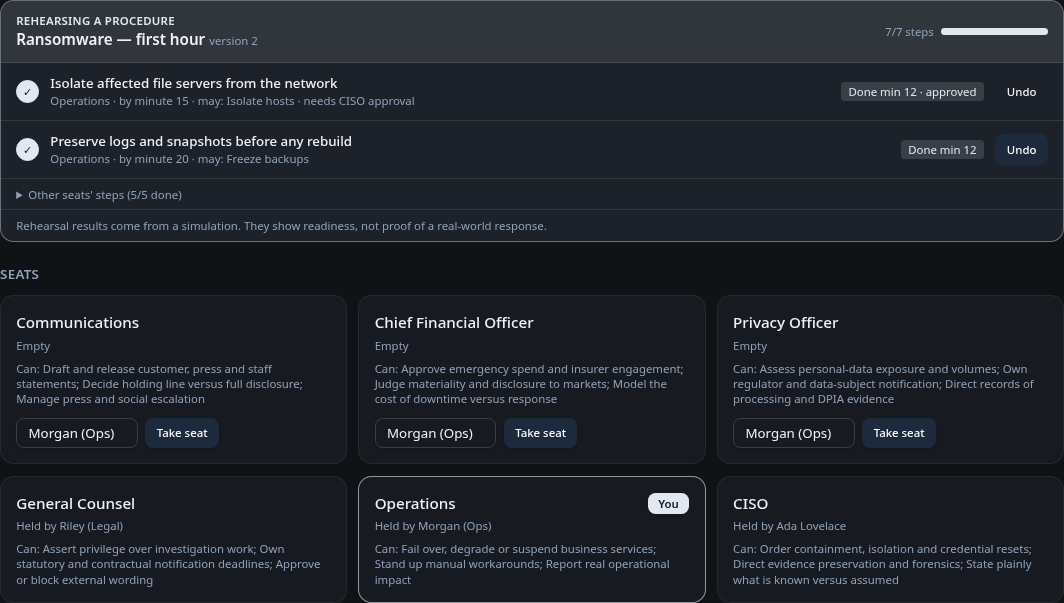This screenshot has width=1064, height=603.
Task: Toggle the checkmark for Isolate affected file servers
Action: click(27, 92)
